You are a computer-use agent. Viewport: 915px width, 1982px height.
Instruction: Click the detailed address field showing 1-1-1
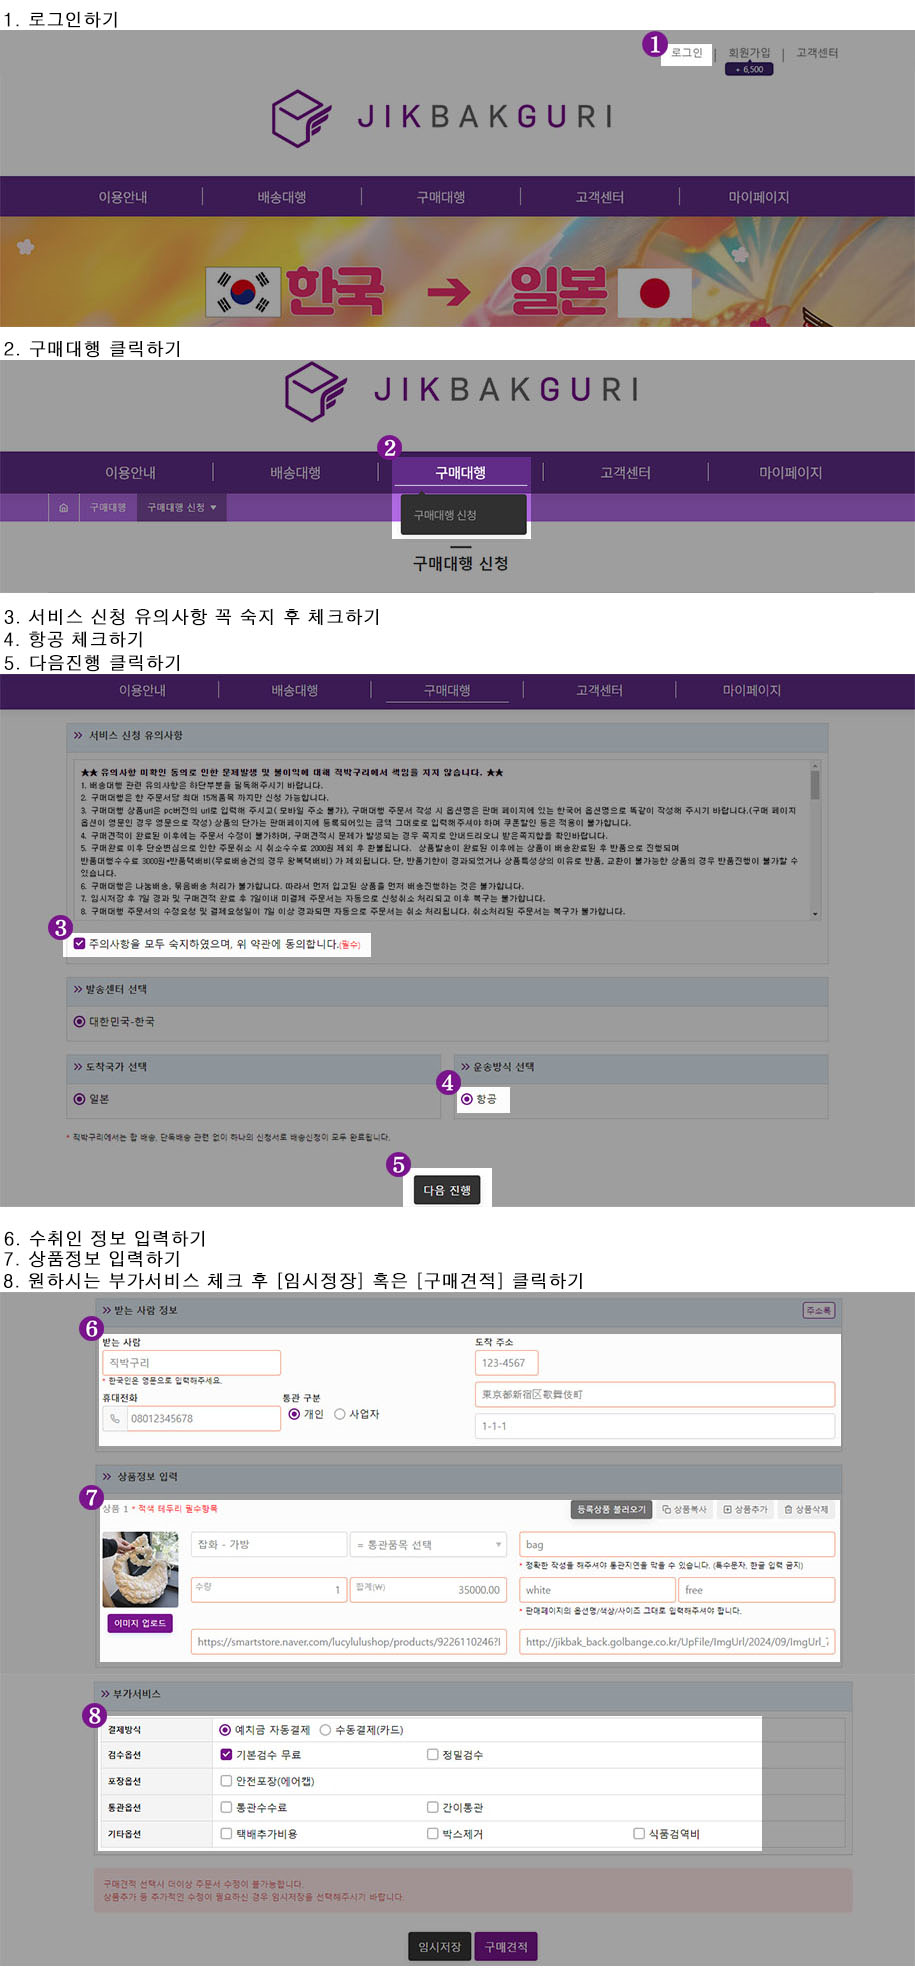pyautogui.click(x=655, y=1426)
